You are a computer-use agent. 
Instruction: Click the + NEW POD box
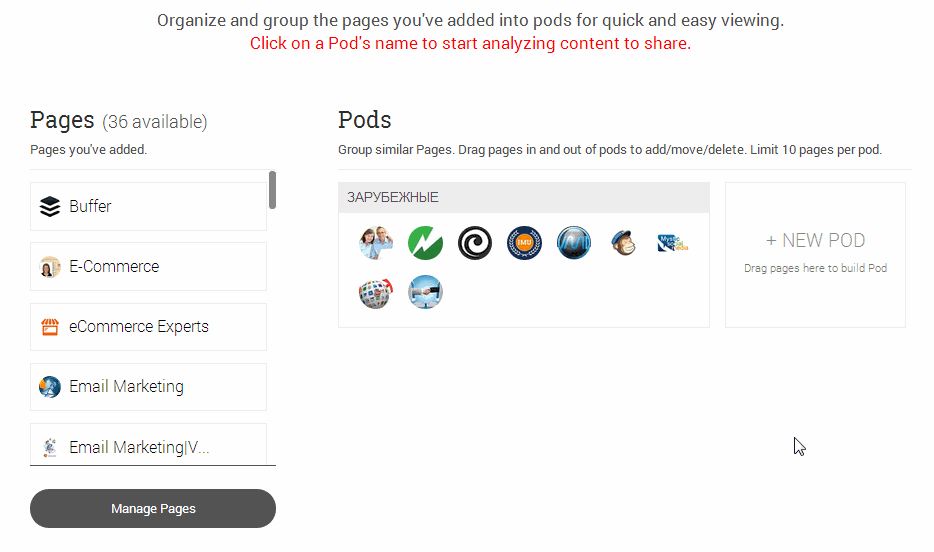pos(815,254)
